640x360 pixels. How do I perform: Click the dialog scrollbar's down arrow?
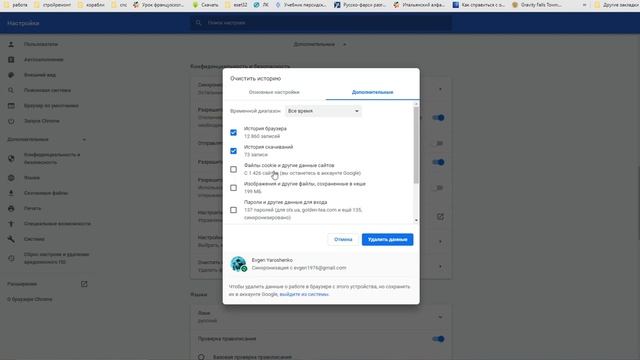coord(416,220)
